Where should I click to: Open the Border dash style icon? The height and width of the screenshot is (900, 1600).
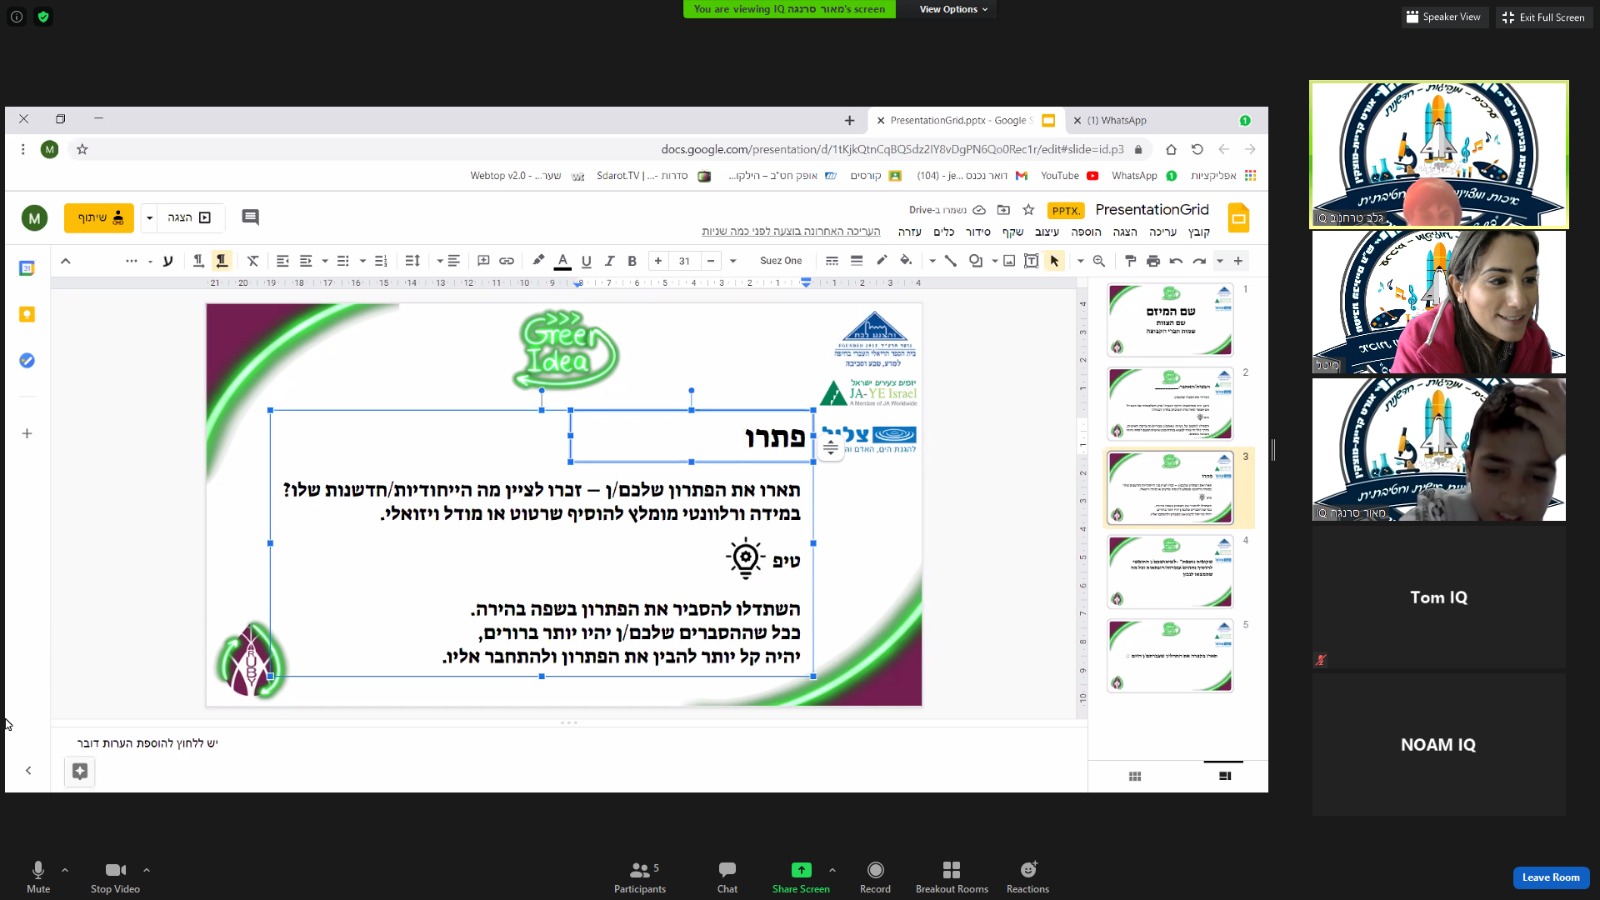coord(832,261)
